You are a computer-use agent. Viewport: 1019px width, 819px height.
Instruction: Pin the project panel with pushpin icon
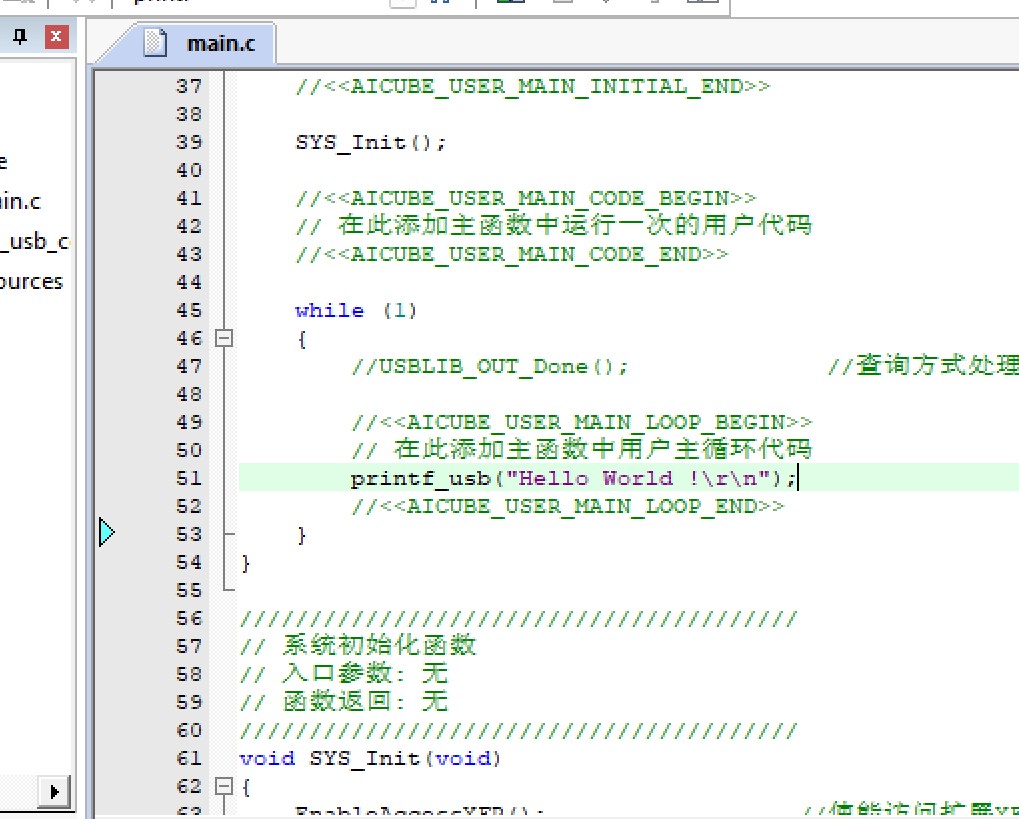point(21,38)
